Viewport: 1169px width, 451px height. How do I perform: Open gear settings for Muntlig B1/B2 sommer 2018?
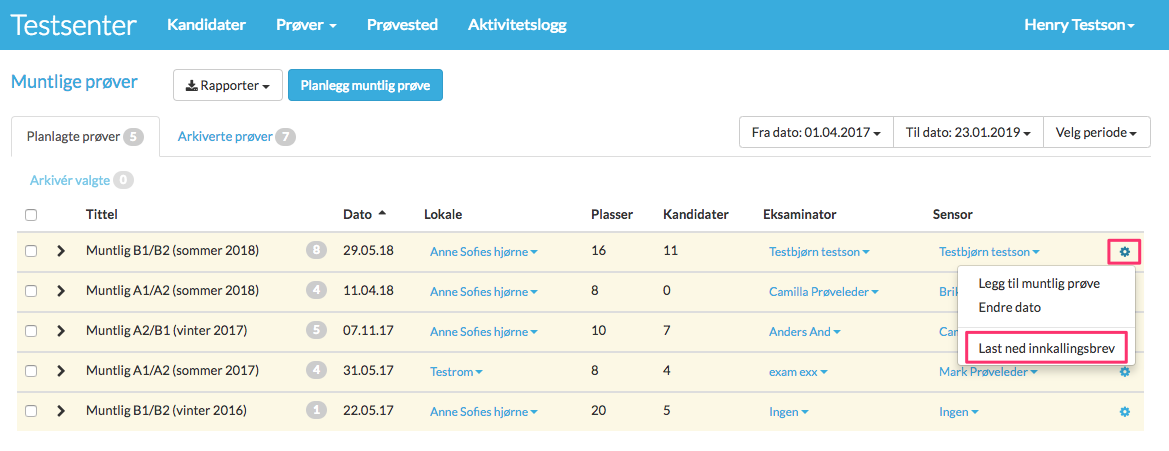[x=1124, y=252]
